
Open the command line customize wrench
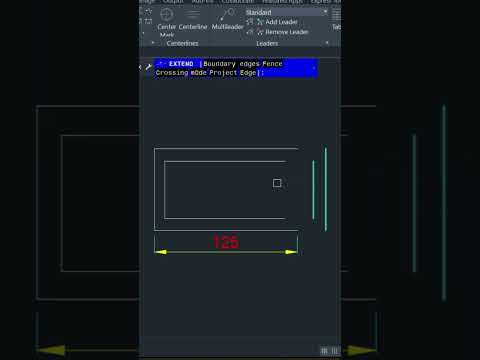coord(149,67)
